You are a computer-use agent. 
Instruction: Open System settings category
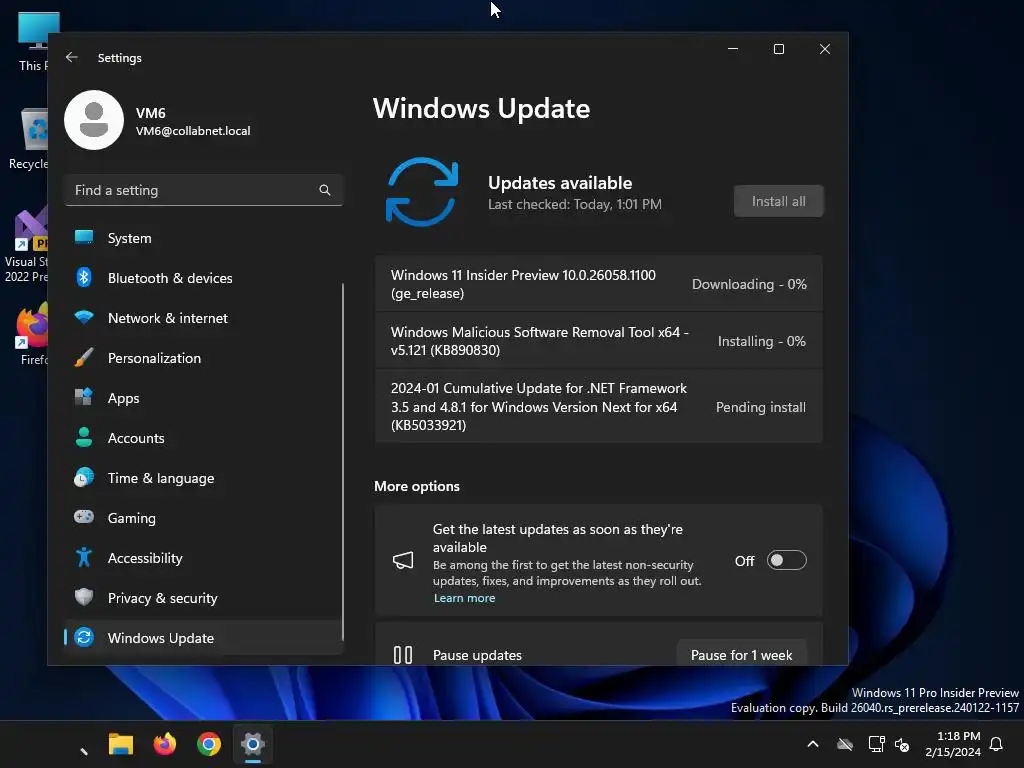[x=203, y=238]
